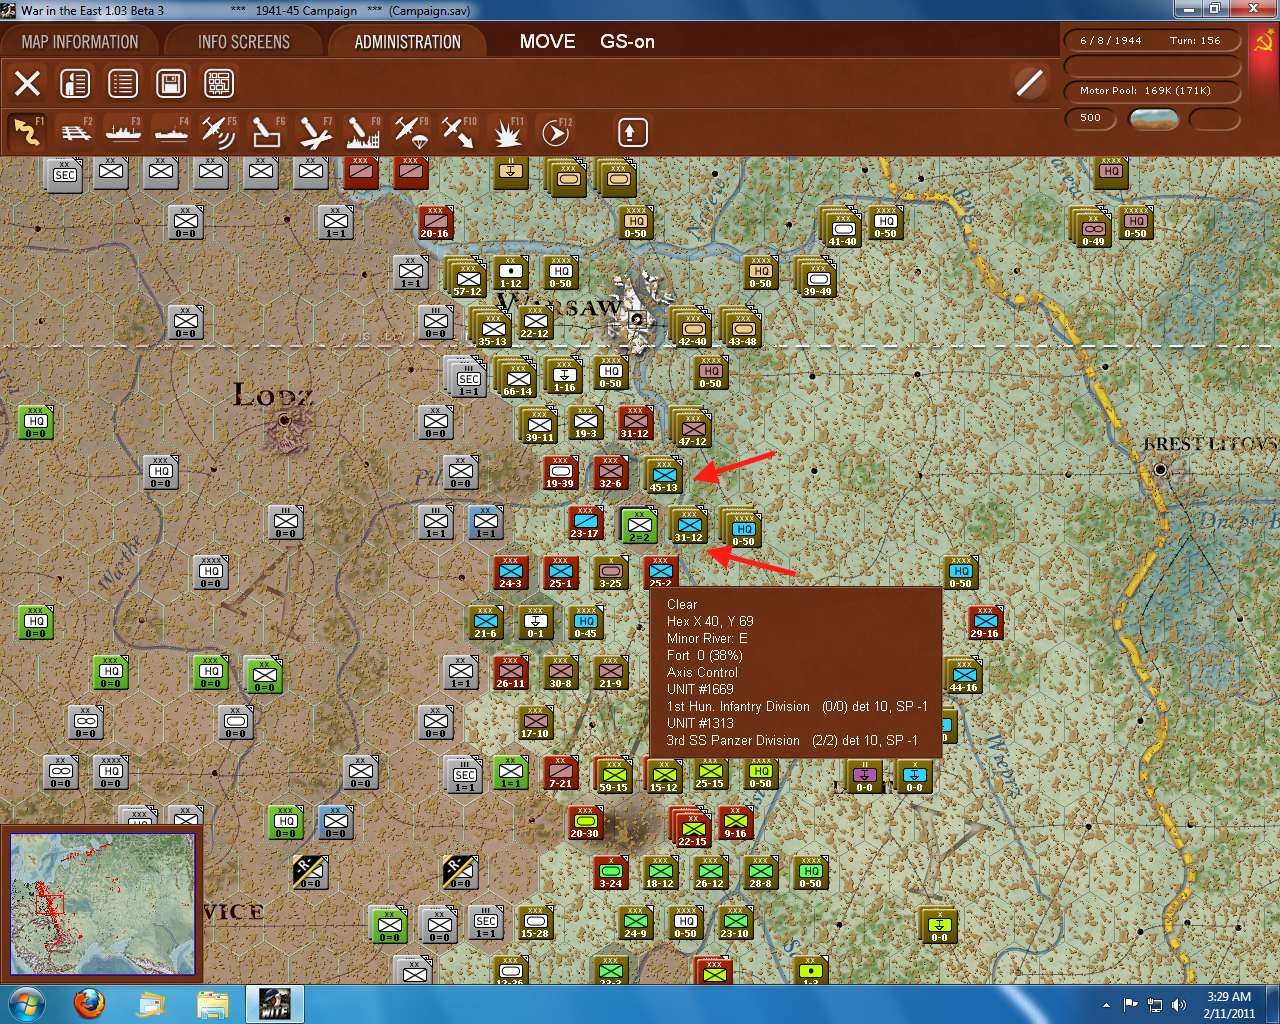Select the 24-3 unit counter

tap(510, 573)
